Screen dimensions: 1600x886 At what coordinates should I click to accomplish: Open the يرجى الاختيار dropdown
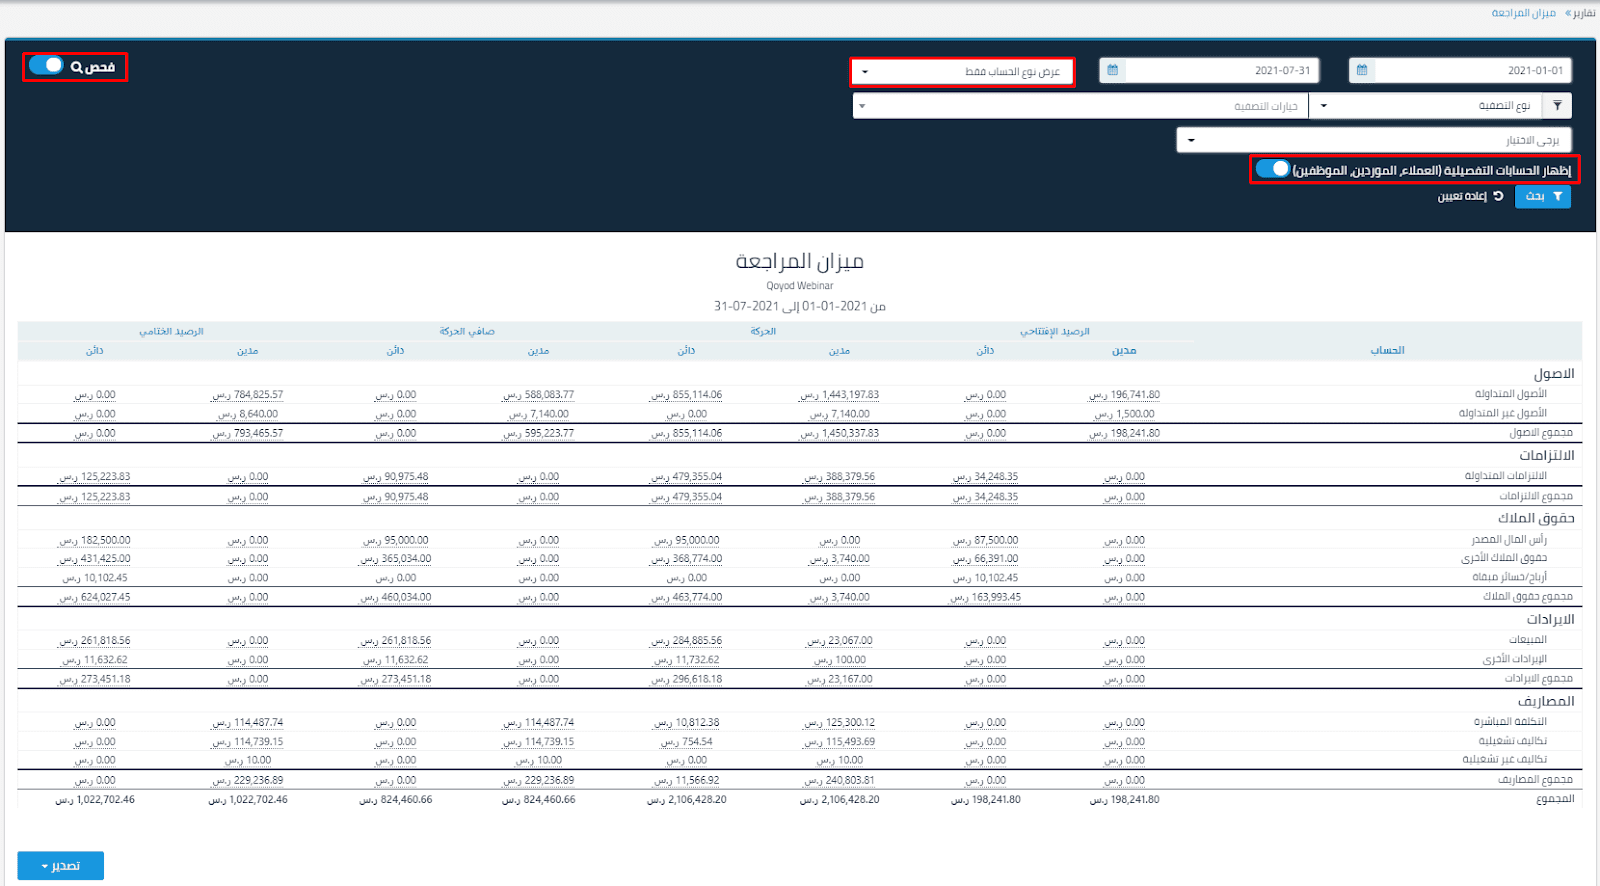[1374, 140]
